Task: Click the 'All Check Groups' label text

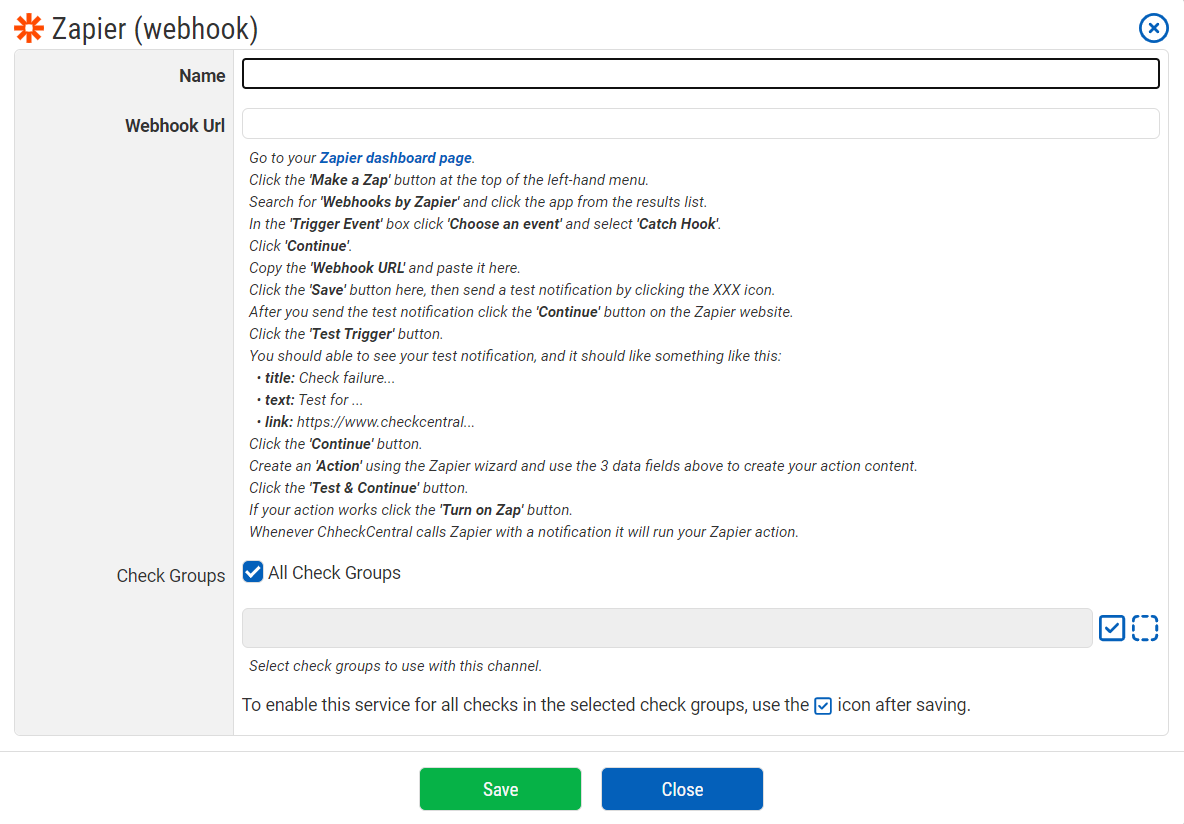Action: 334,573
